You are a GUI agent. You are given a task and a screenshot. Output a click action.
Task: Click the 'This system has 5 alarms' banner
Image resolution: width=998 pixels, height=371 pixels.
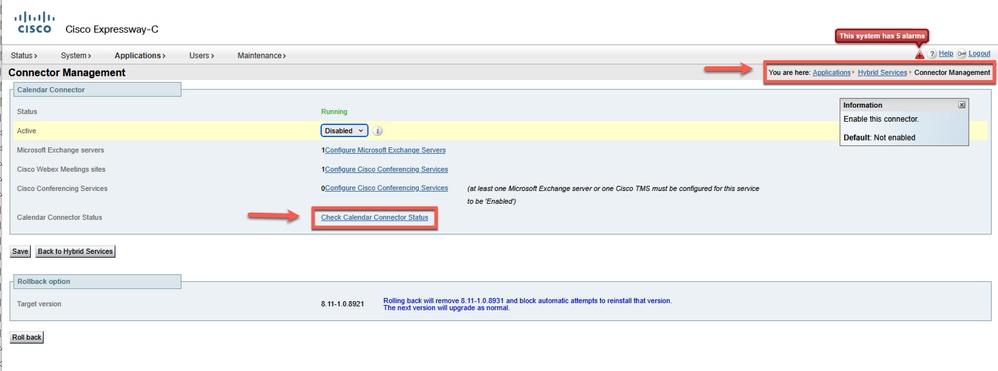pos(882,36)
